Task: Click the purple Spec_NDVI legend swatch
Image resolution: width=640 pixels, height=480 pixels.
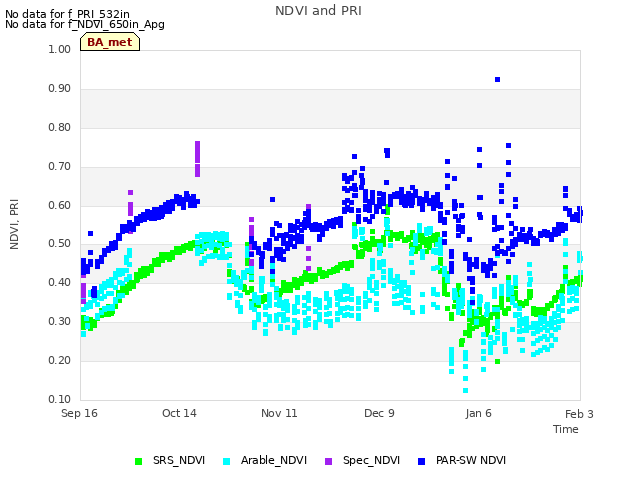Action: click(329, 461)
